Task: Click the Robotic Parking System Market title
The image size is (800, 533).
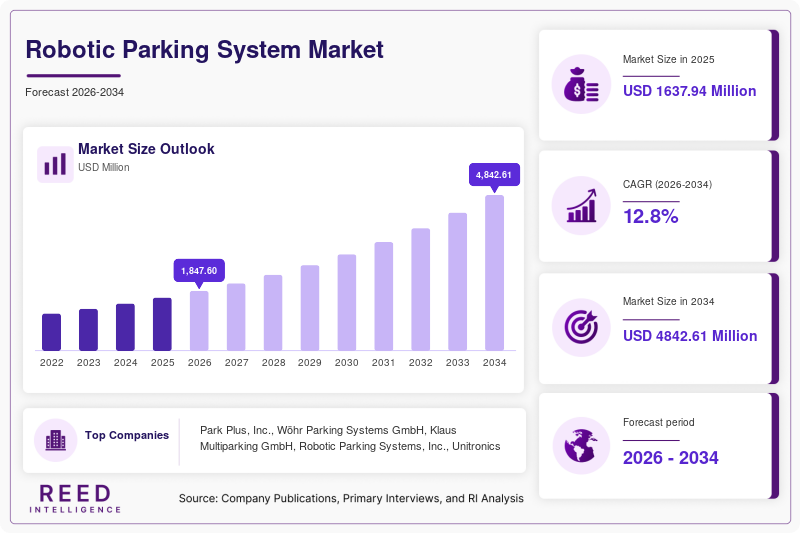Action: point(205,50)
